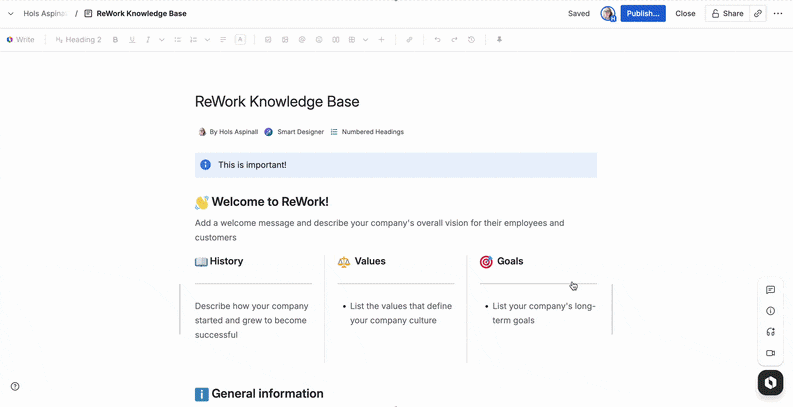The width and height of the screenshot is (793, 407).
Task: Toggle bold formatting
Action: click(115, 39)
